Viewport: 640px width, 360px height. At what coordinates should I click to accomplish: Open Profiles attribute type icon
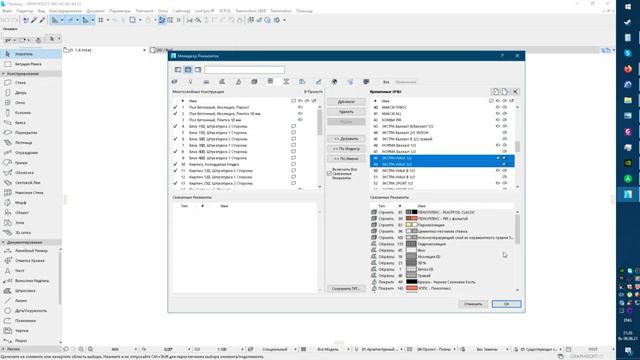[x=286, y=82]
